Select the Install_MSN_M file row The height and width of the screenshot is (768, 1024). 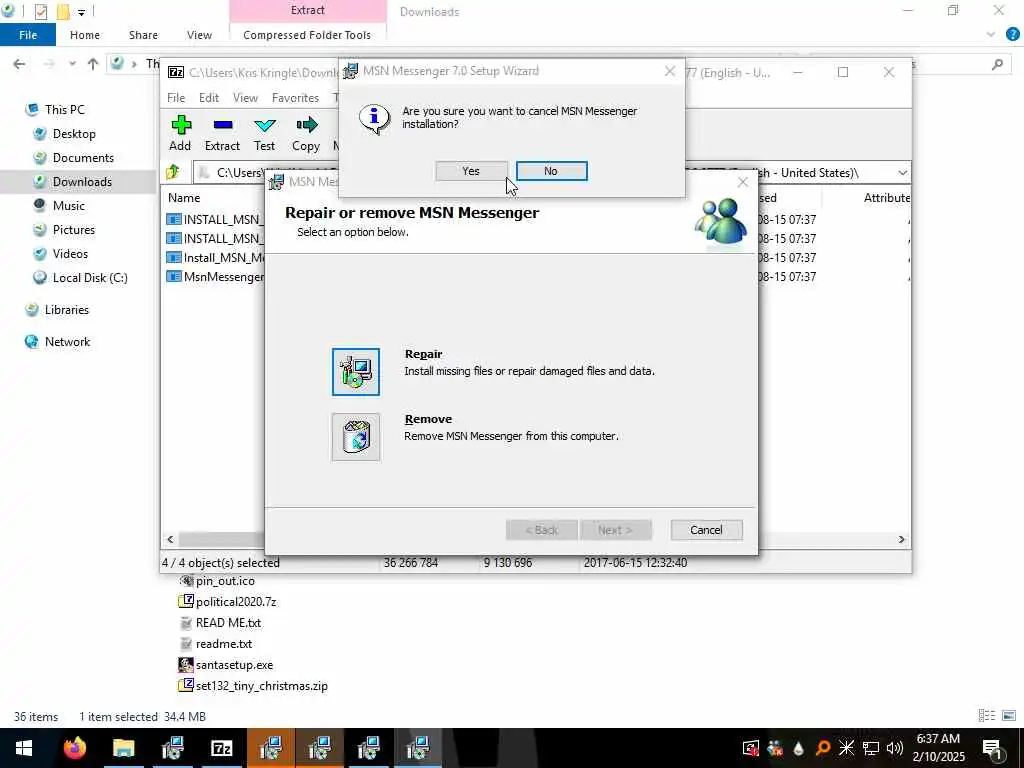[x=216, y=258]
